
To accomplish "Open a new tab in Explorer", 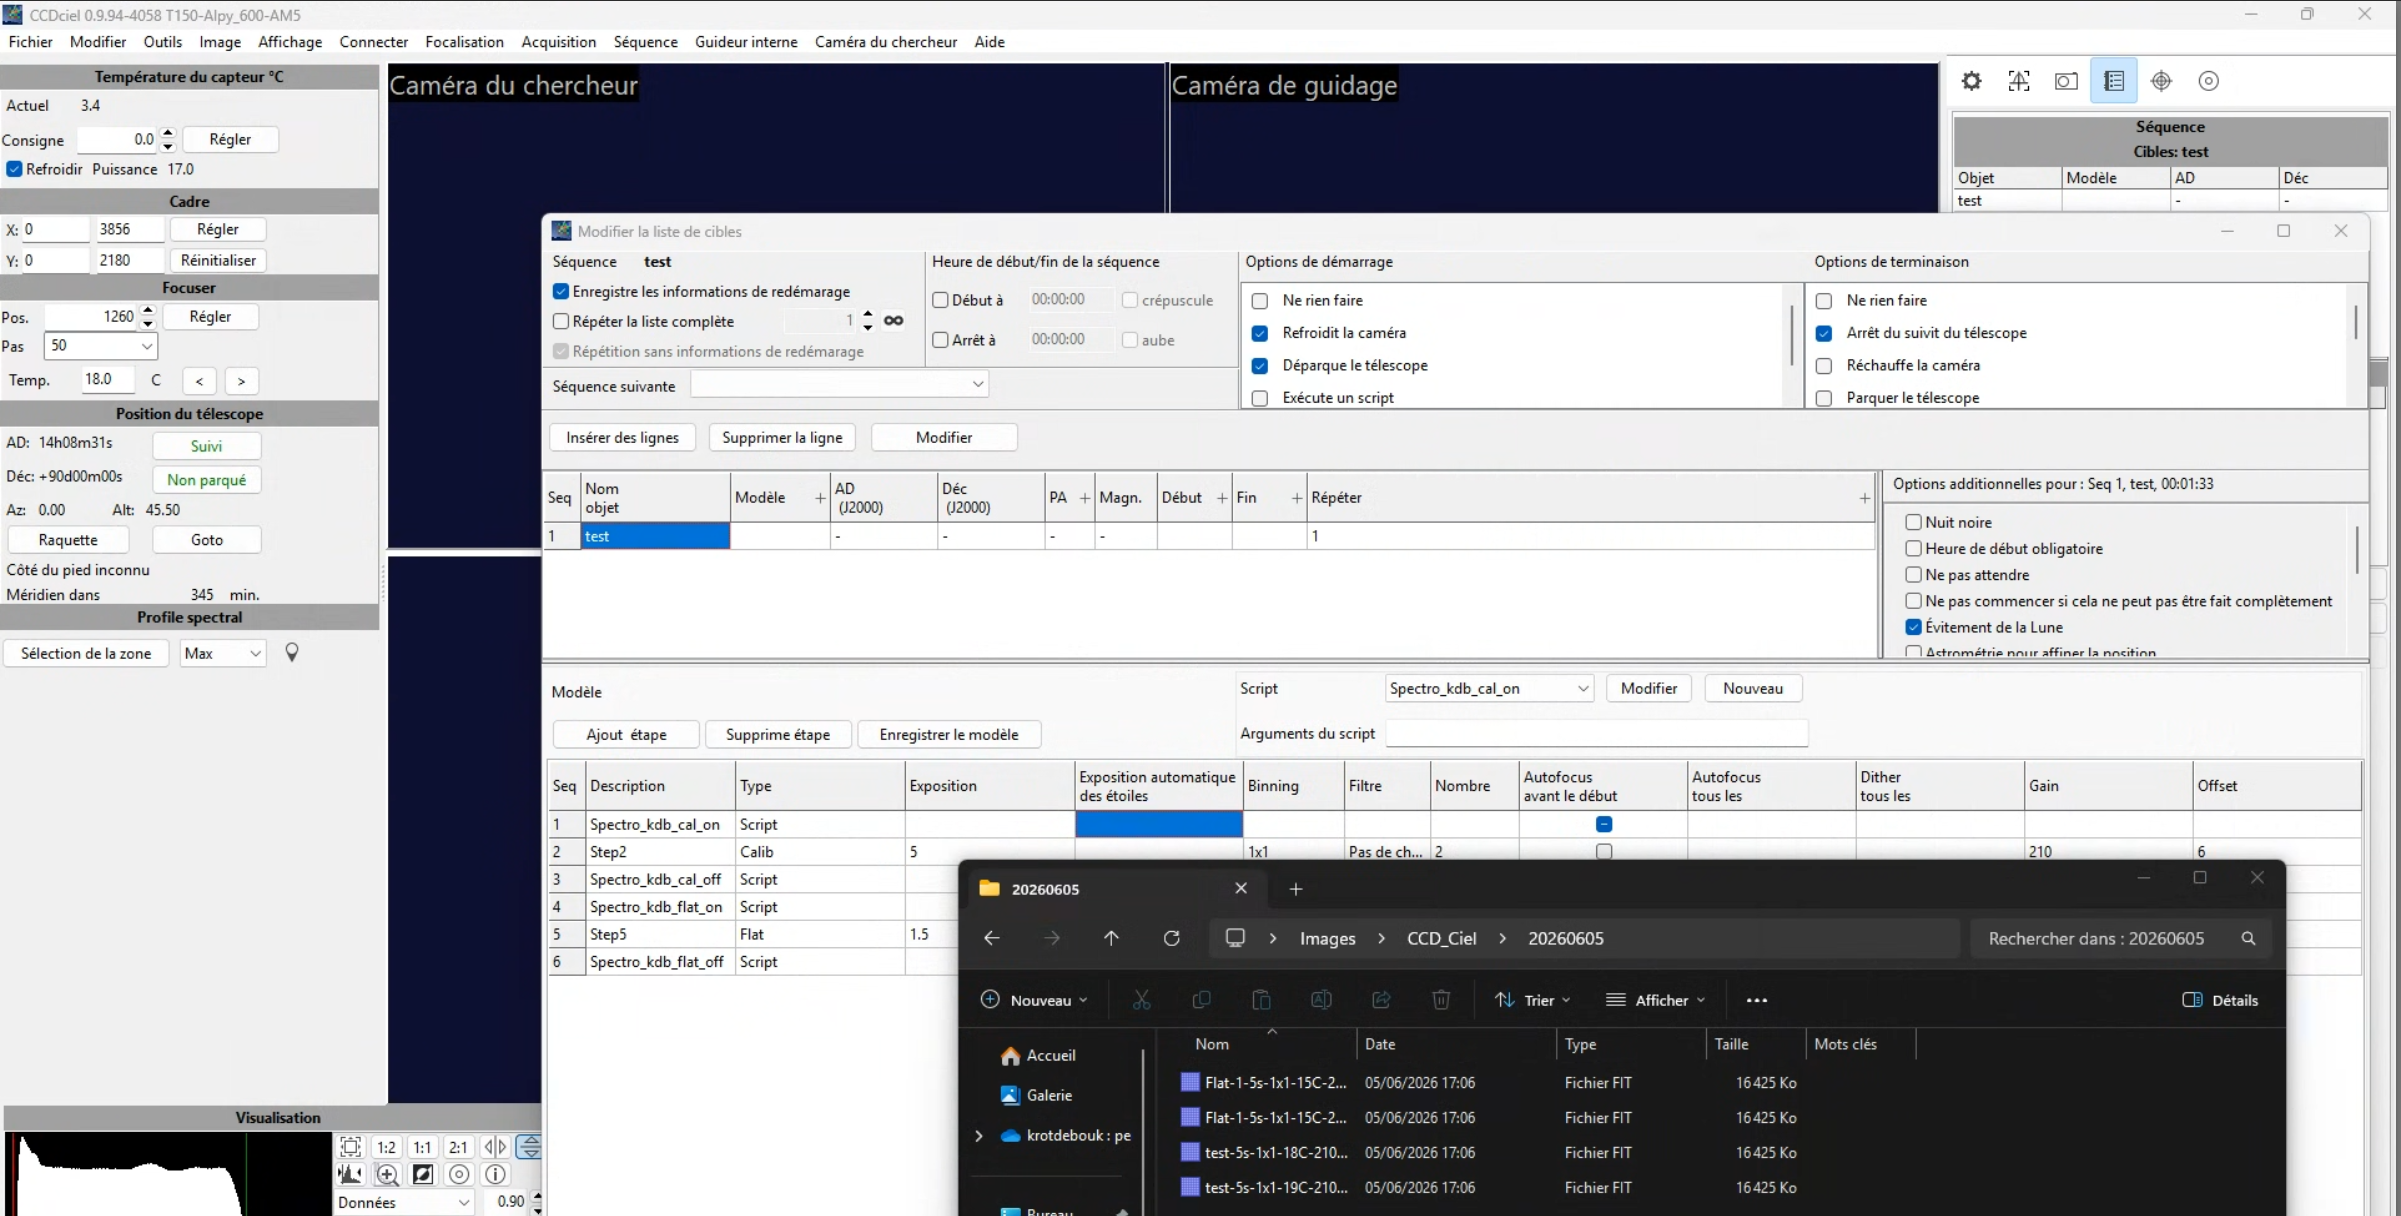I will point(1296,889).
